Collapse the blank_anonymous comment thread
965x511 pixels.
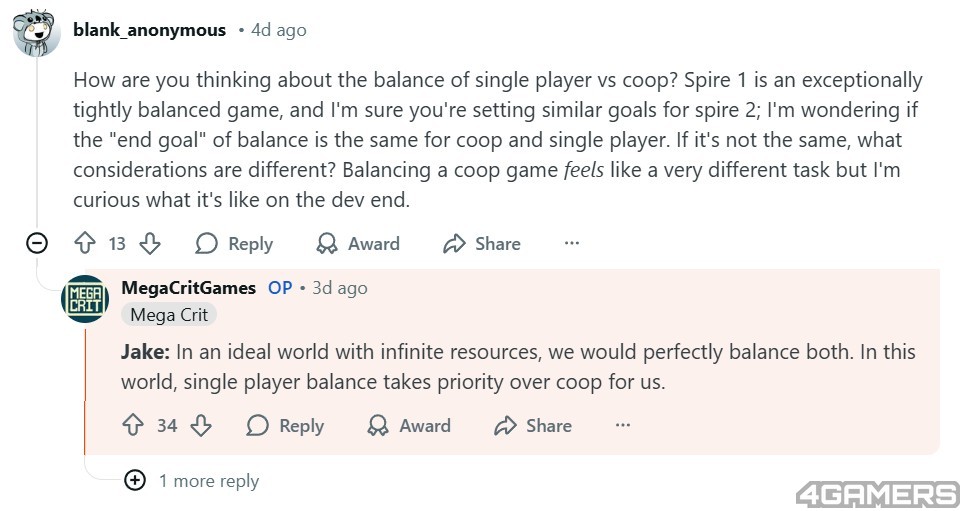click(x=37, y=243)
